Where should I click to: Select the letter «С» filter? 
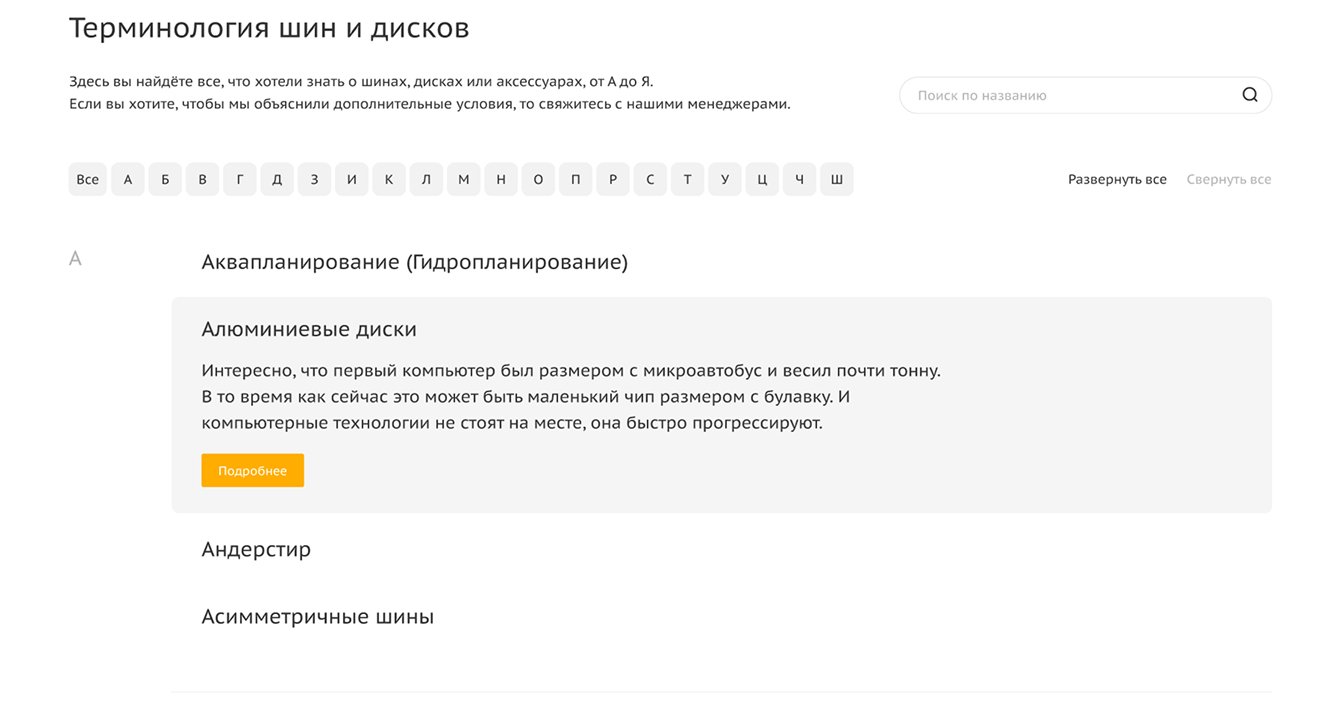pos(650,179)
